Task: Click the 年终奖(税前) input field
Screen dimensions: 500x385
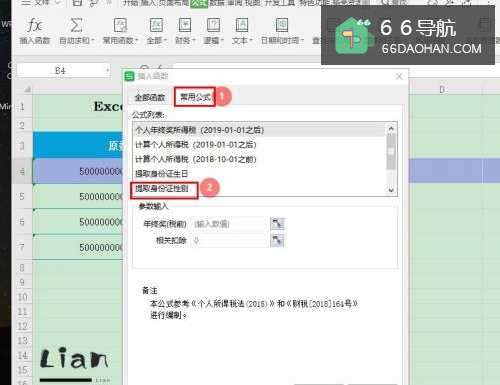Action: [230, 224]
